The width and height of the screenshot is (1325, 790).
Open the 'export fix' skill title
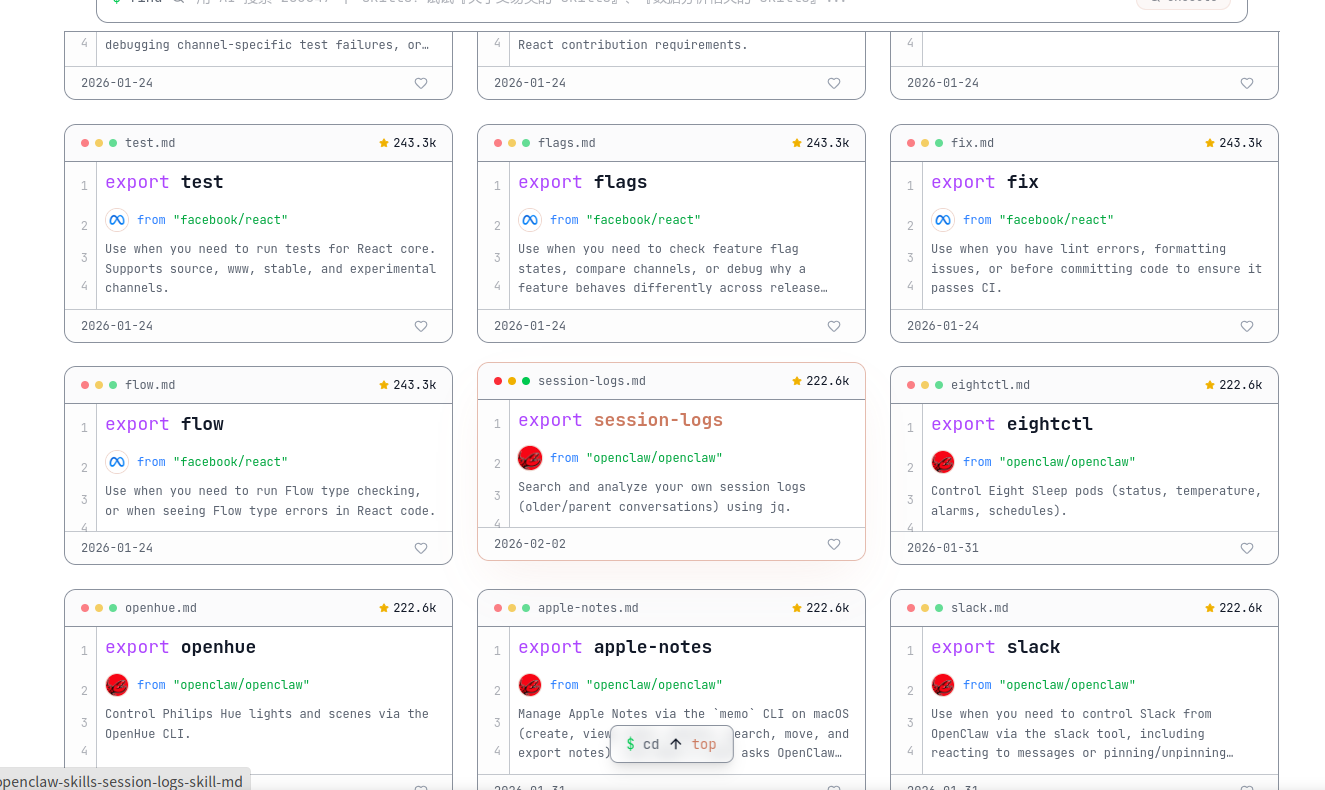[x=985, y=182]
